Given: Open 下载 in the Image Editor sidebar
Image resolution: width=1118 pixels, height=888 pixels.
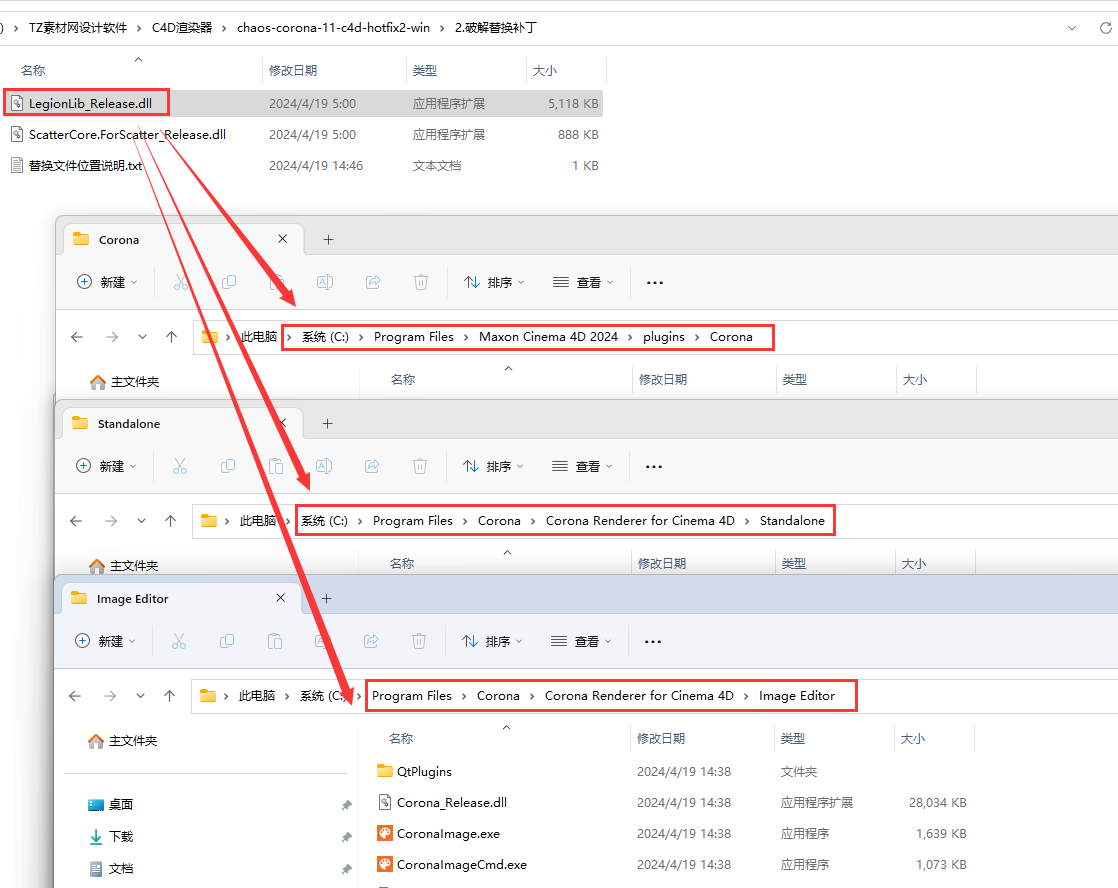Looking at the screenshot, I should point(120,836).
